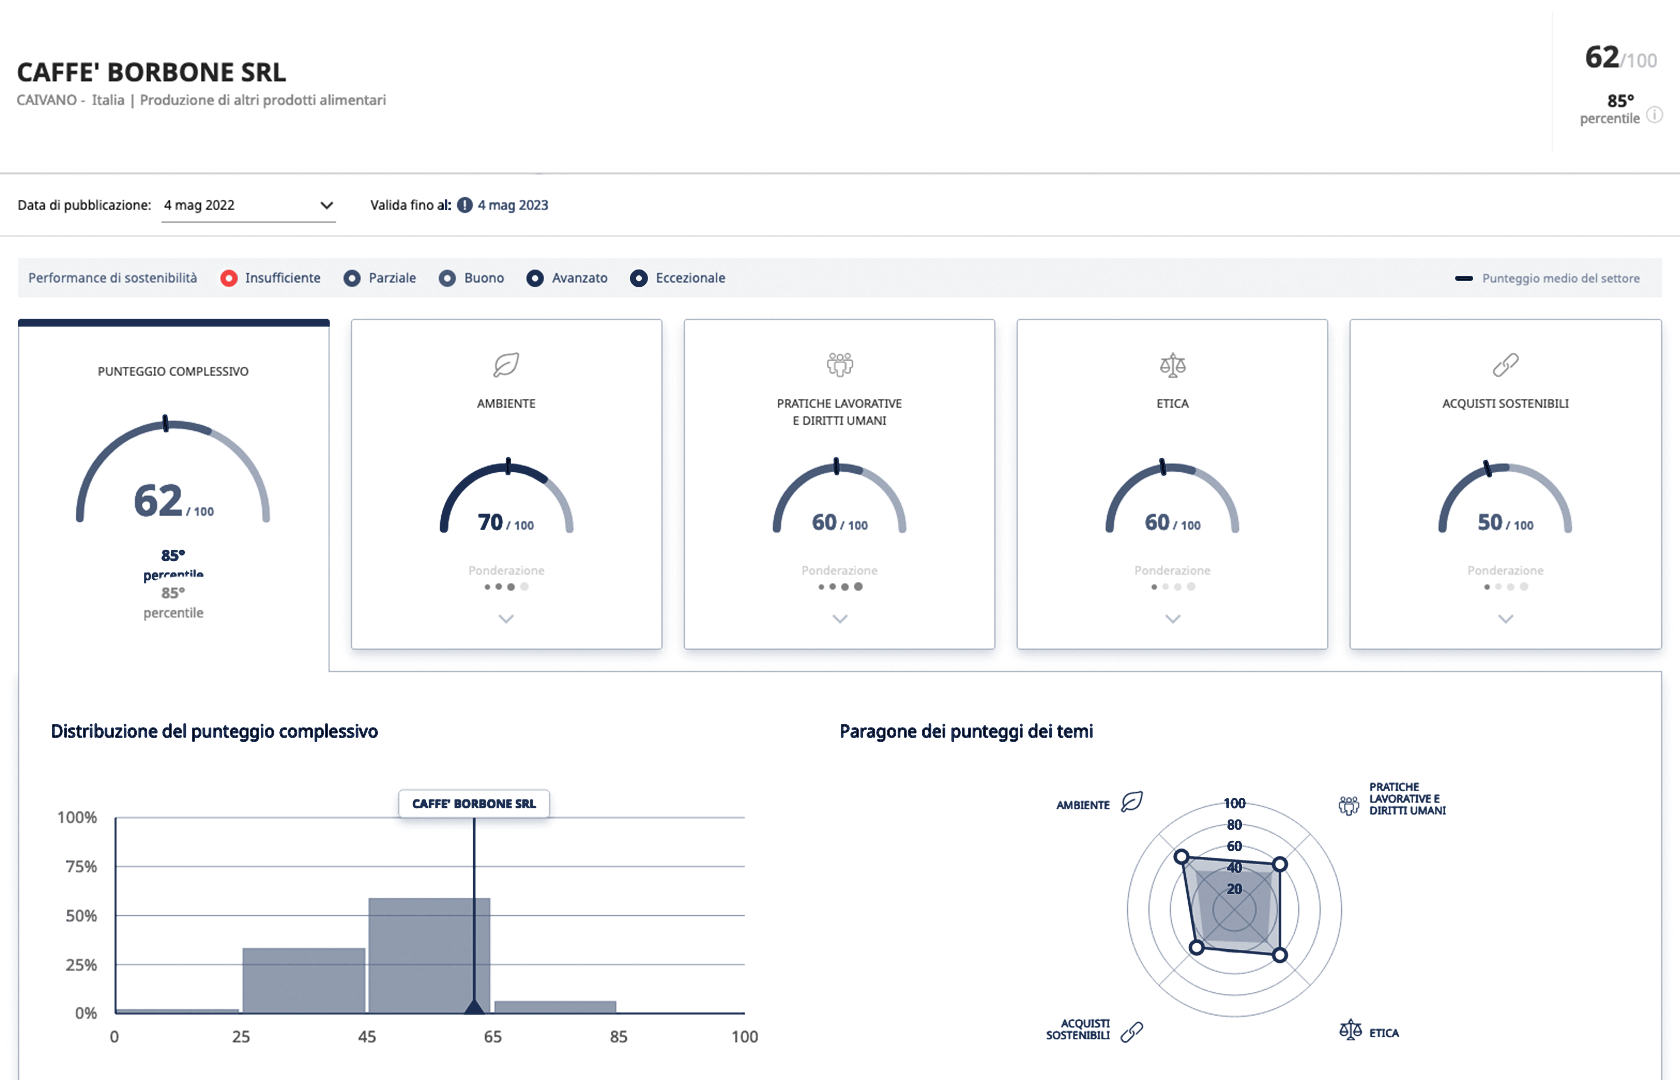Click the company marker triangle on histogram axis
The image size is (1680, 1080).
point(474,1006)
